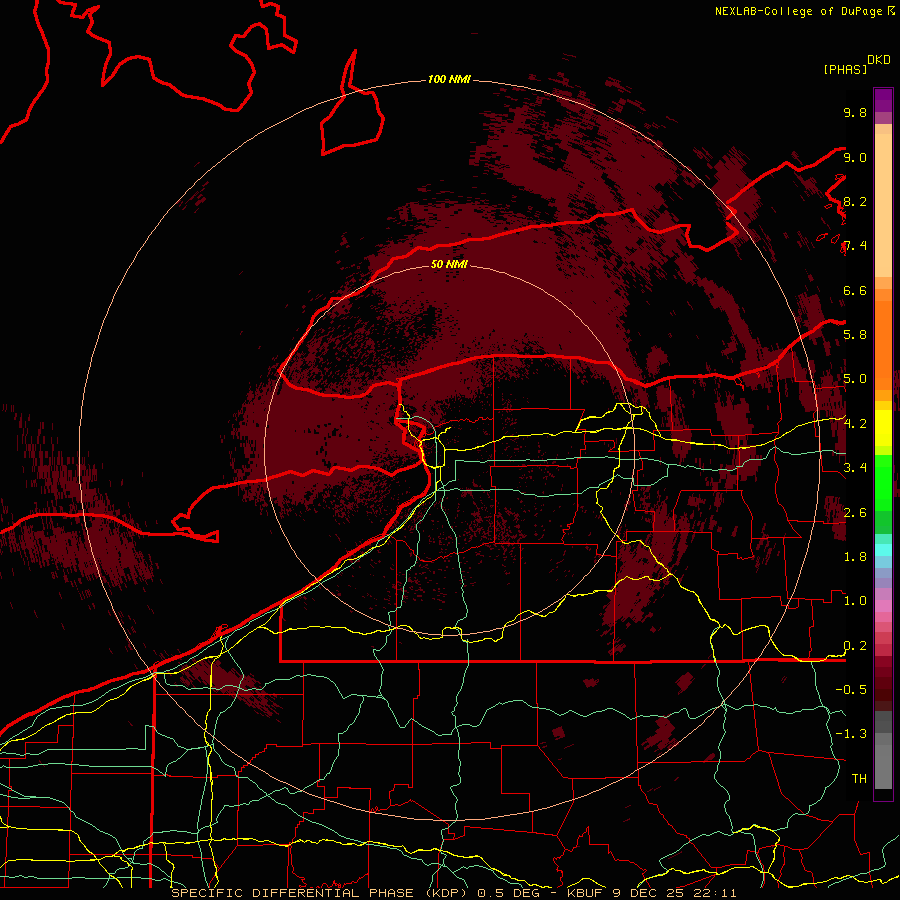Click the -1.3 color scale value
The height and width of the screenshot is (900, 900).
(851, 734)
